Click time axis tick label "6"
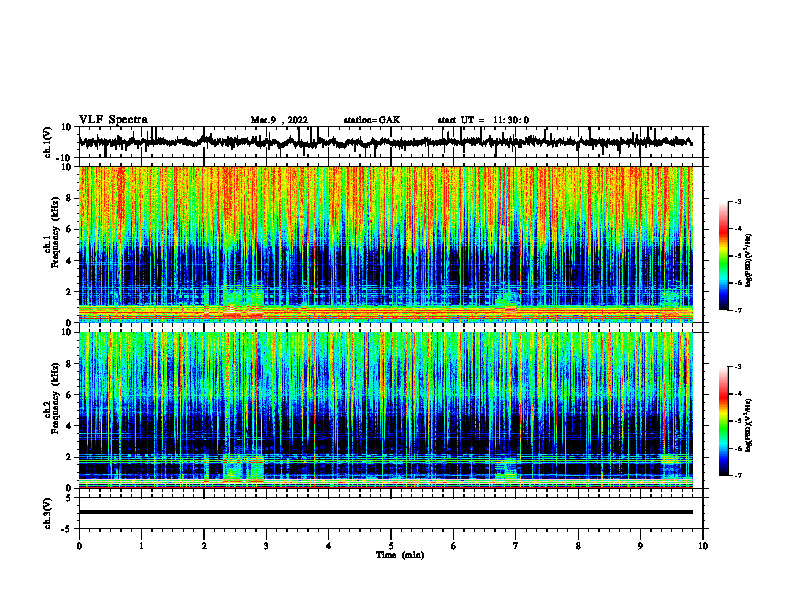This screenshot has width=792, height=612. pyautogui.click(x=454, y=546)
